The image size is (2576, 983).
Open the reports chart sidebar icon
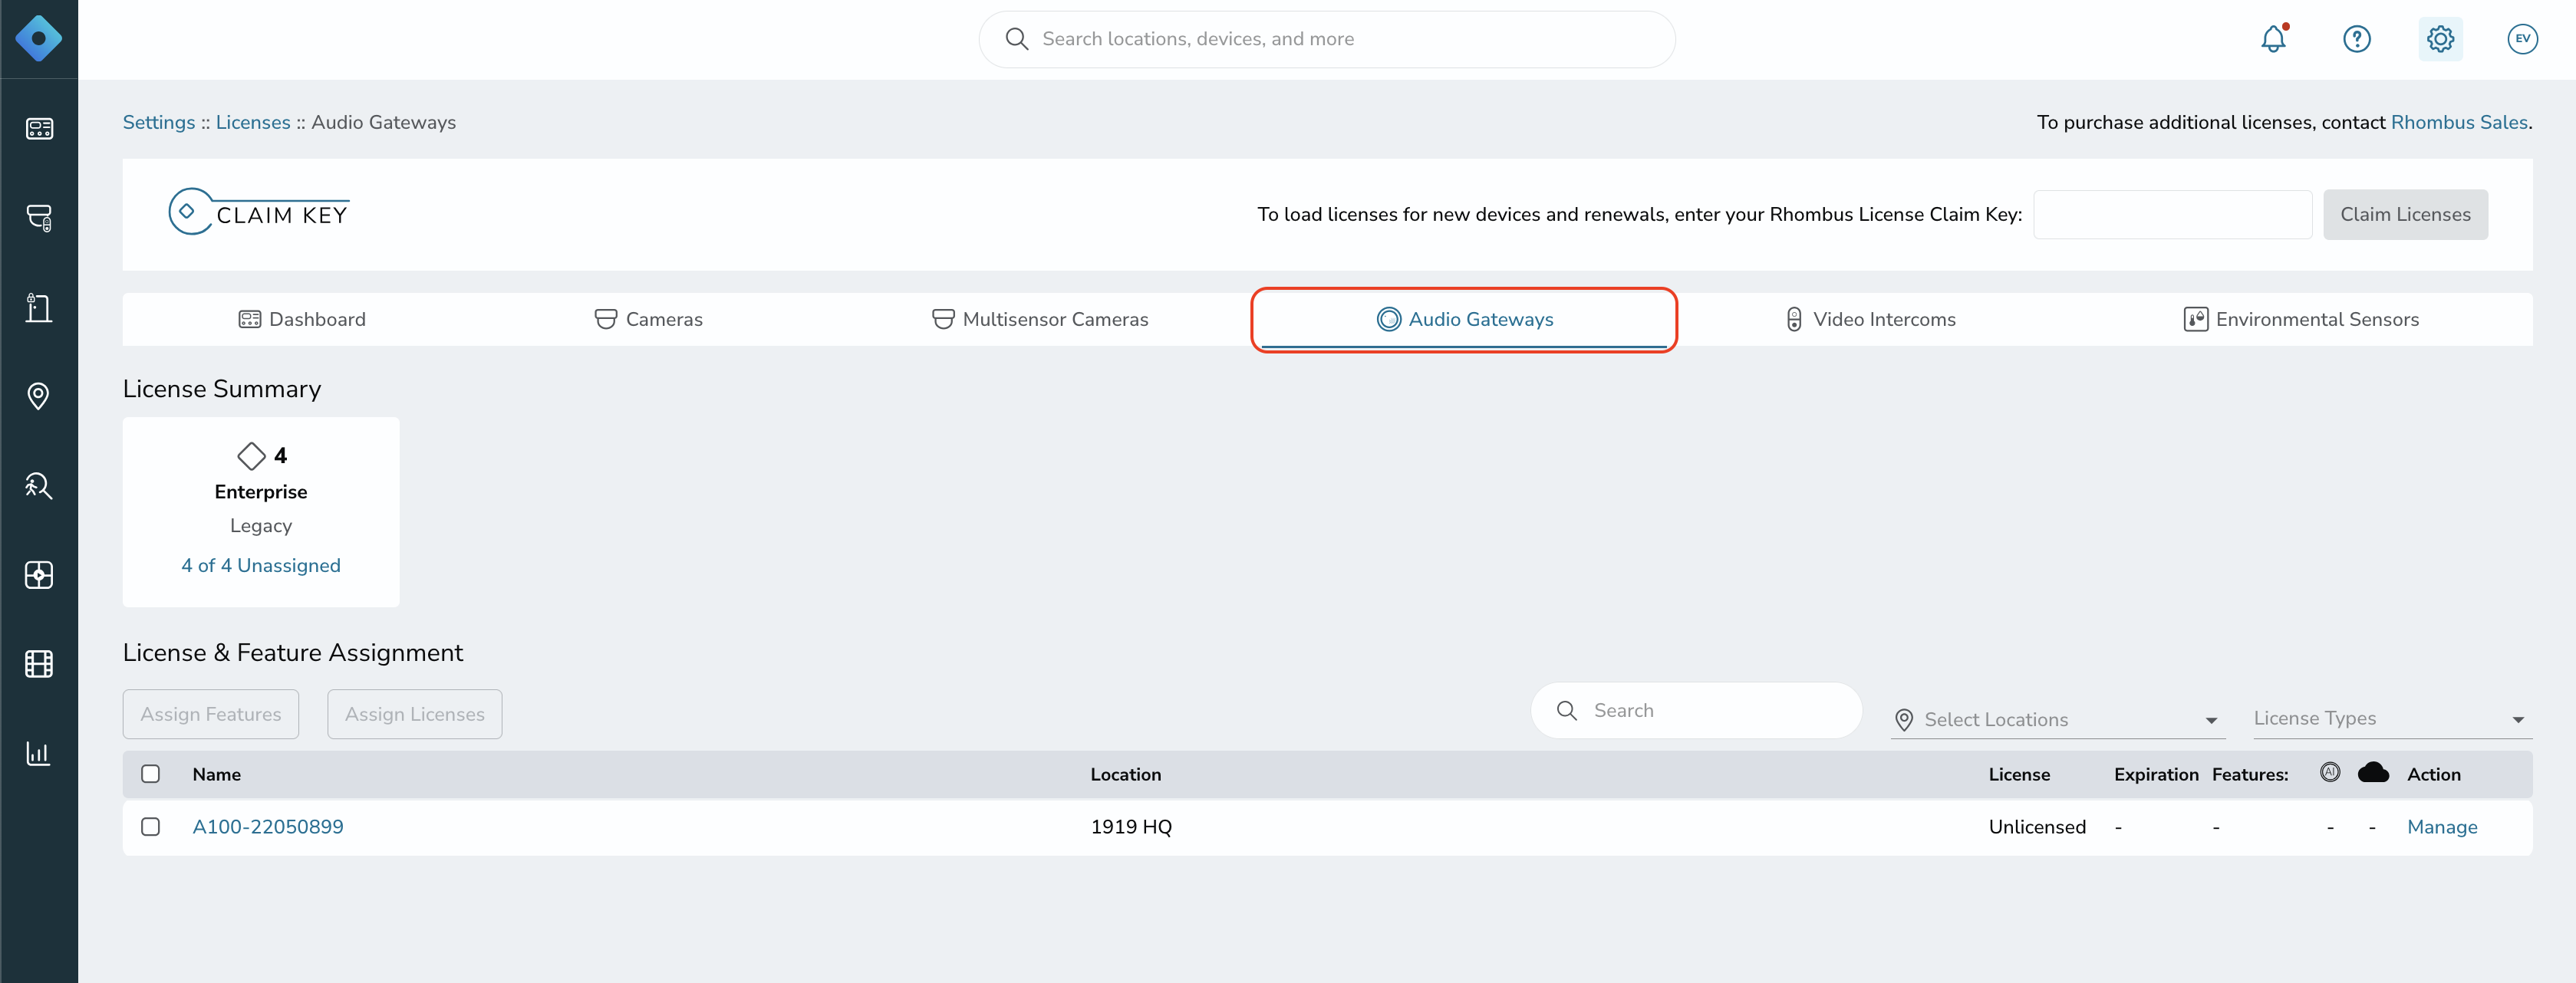click(38, 753)
